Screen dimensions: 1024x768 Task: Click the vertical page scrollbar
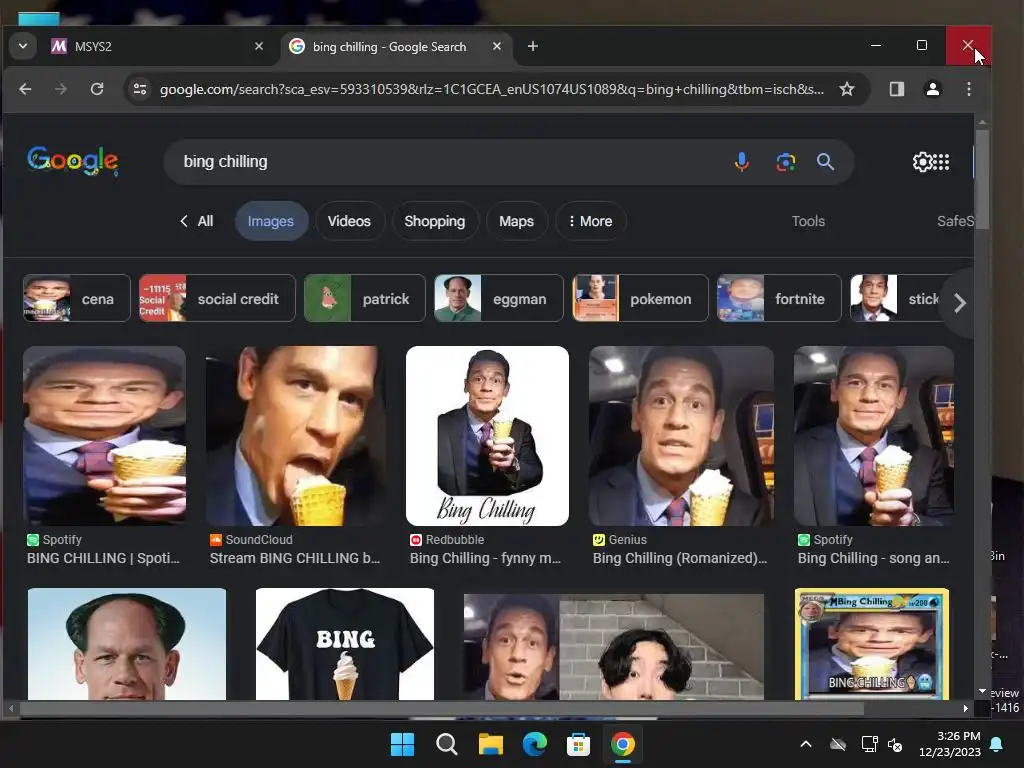click(x=982, y=180)
